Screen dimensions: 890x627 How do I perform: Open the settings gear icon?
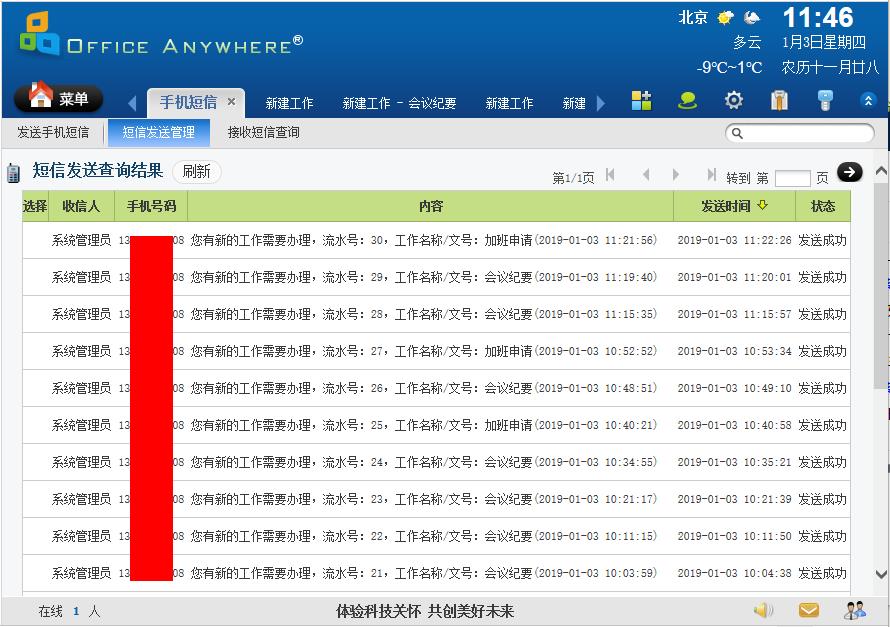(x=733, y=100)
